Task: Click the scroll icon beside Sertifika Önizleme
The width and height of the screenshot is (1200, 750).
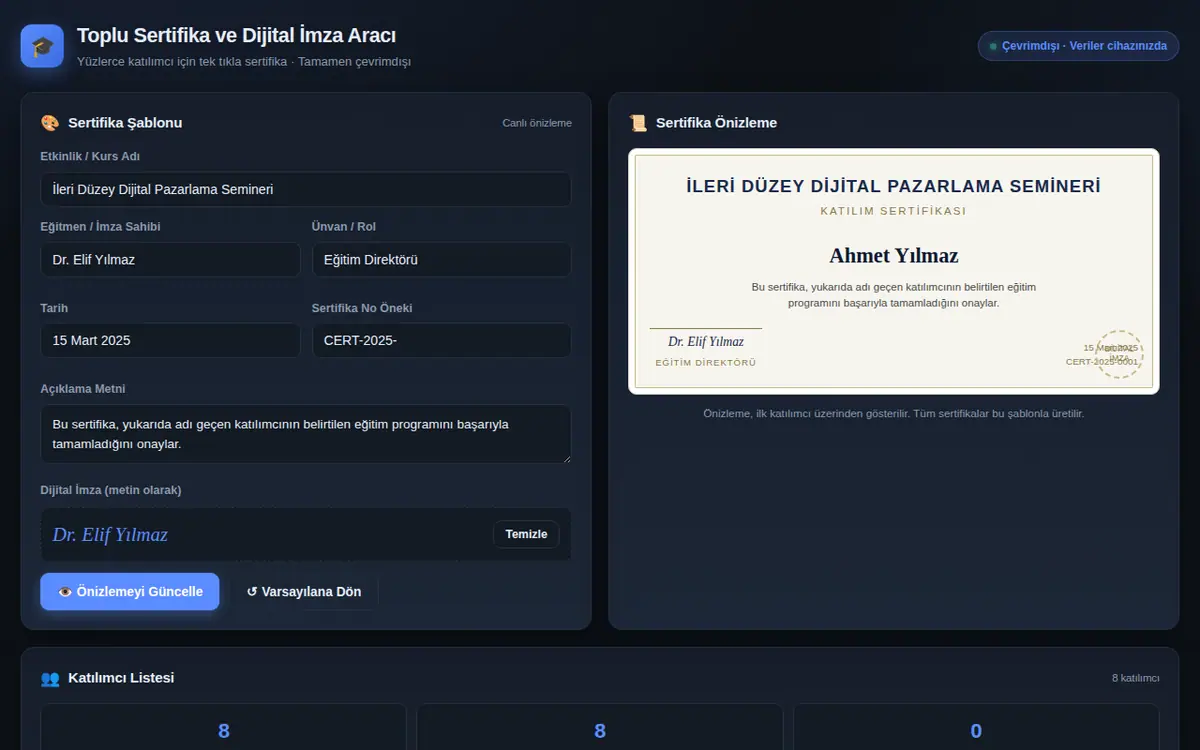Action: 638,123
